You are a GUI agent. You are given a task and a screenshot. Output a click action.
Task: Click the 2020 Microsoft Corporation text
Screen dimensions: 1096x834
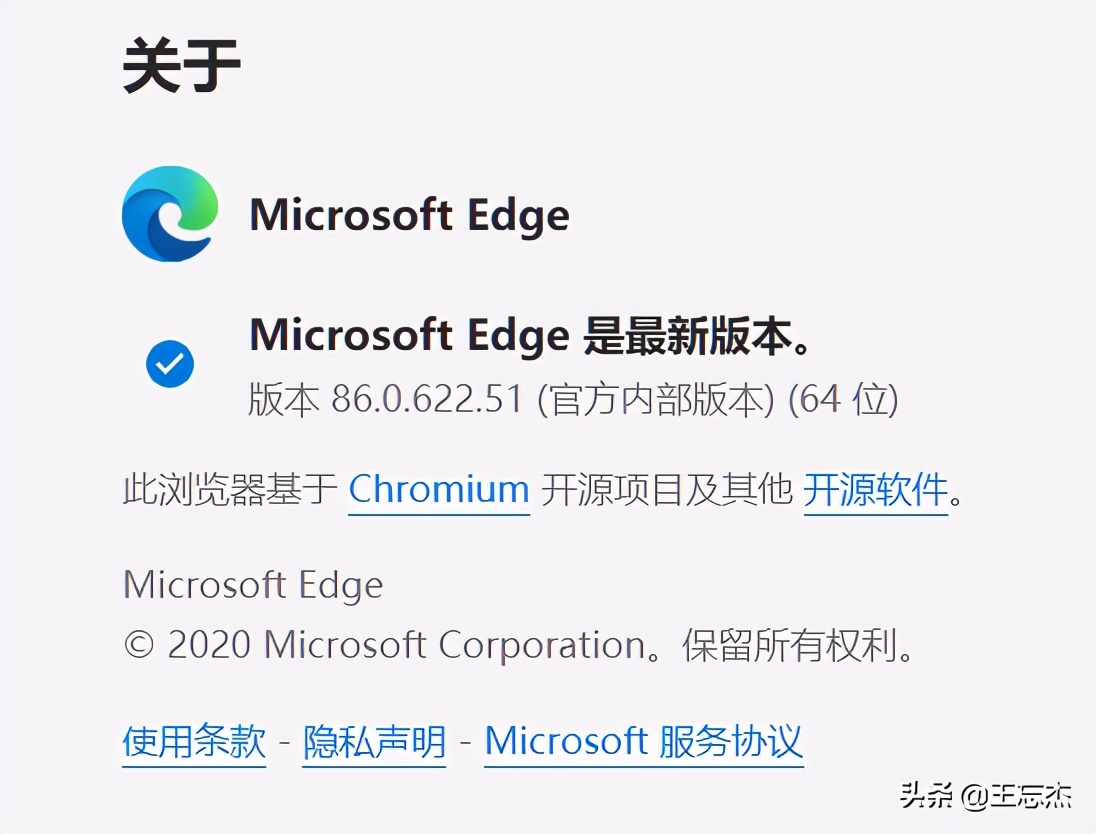(406, 645)
